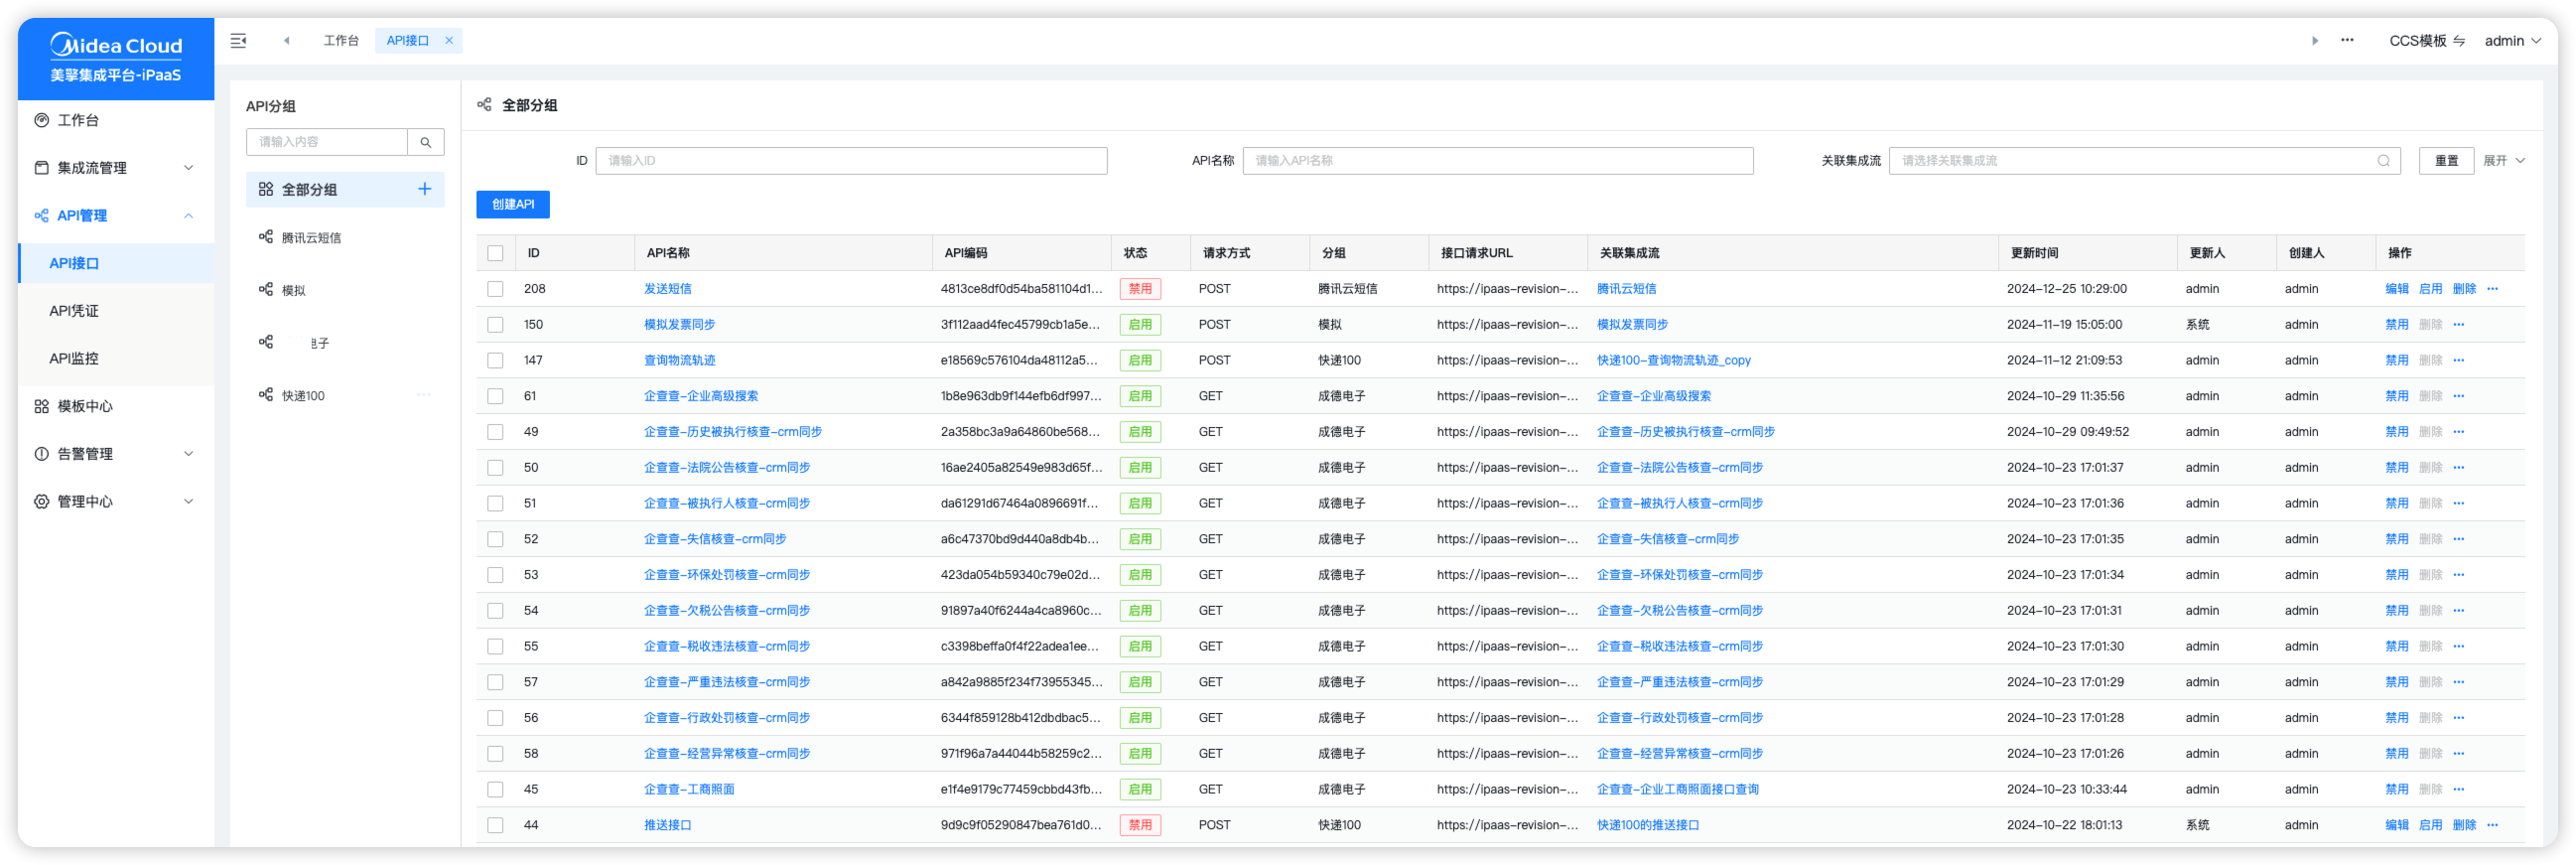Click the 创建API button
The width and height of the screenshot is (2576, 865).
click(513, 204)
